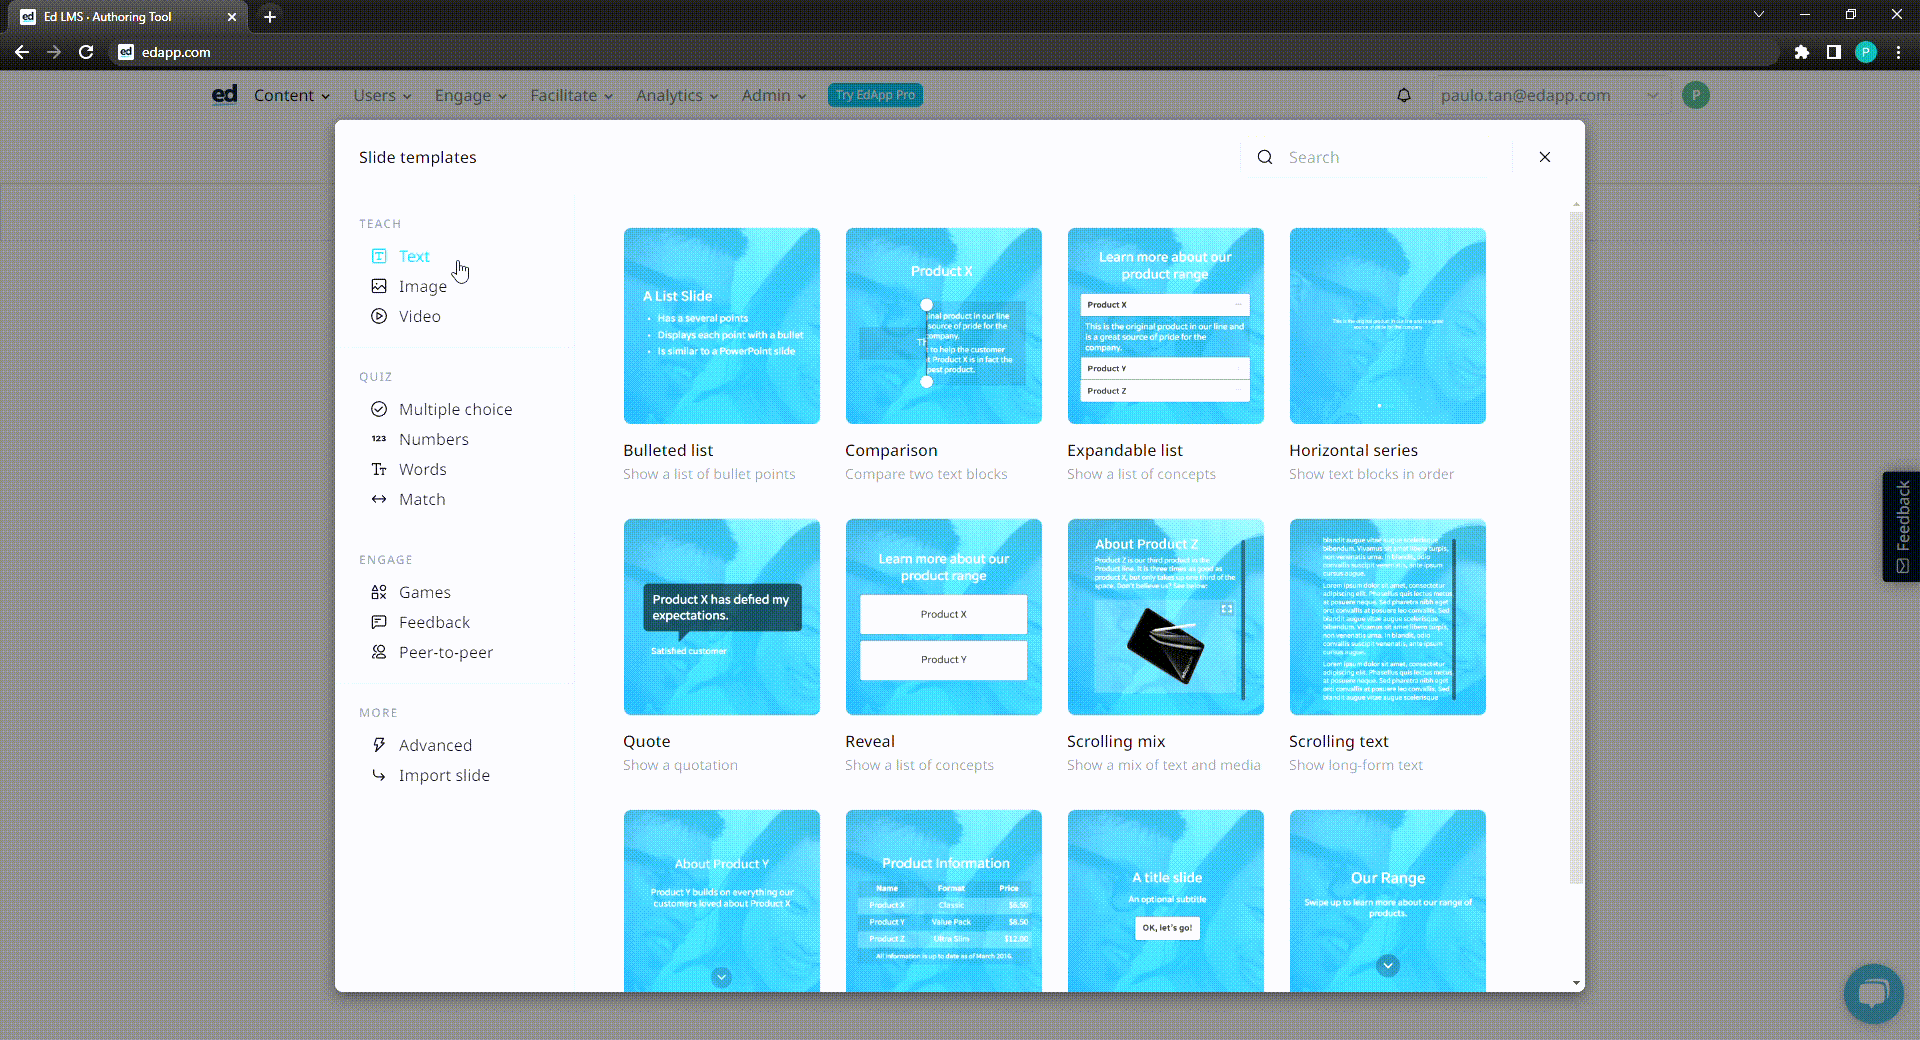Click the Games icon in Engage section
1920x1040 pixels.
point(379,592)
